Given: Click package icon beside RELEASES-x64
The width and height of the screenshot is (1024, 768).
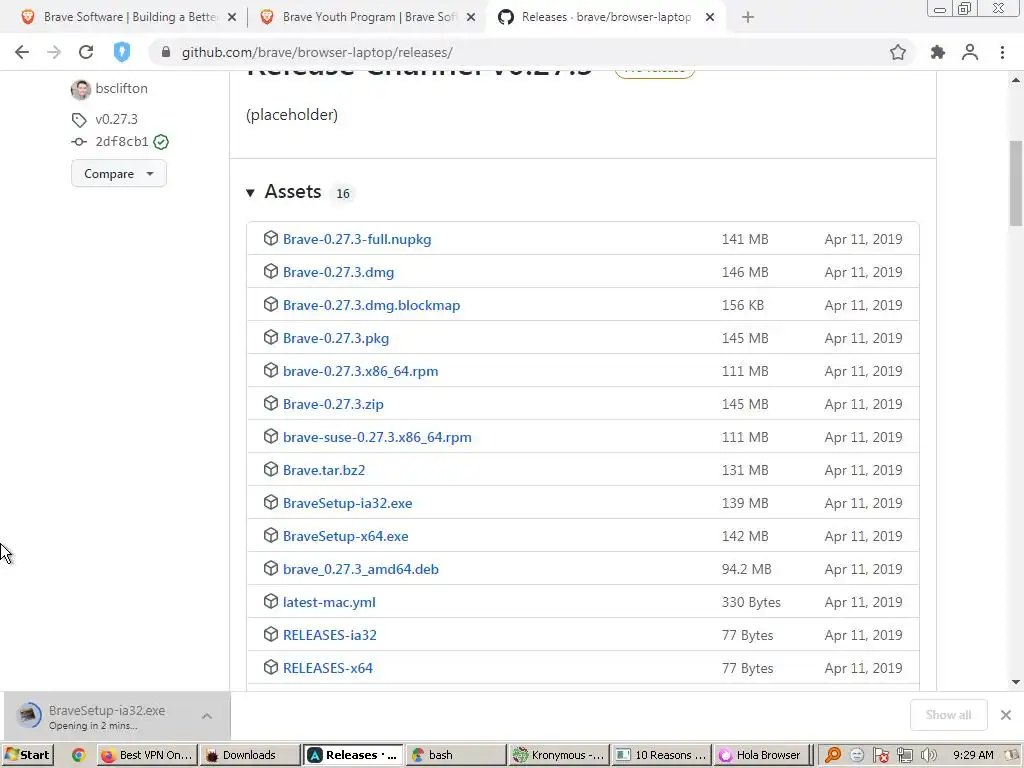Looking at the screenshot, I should (271, 667).
